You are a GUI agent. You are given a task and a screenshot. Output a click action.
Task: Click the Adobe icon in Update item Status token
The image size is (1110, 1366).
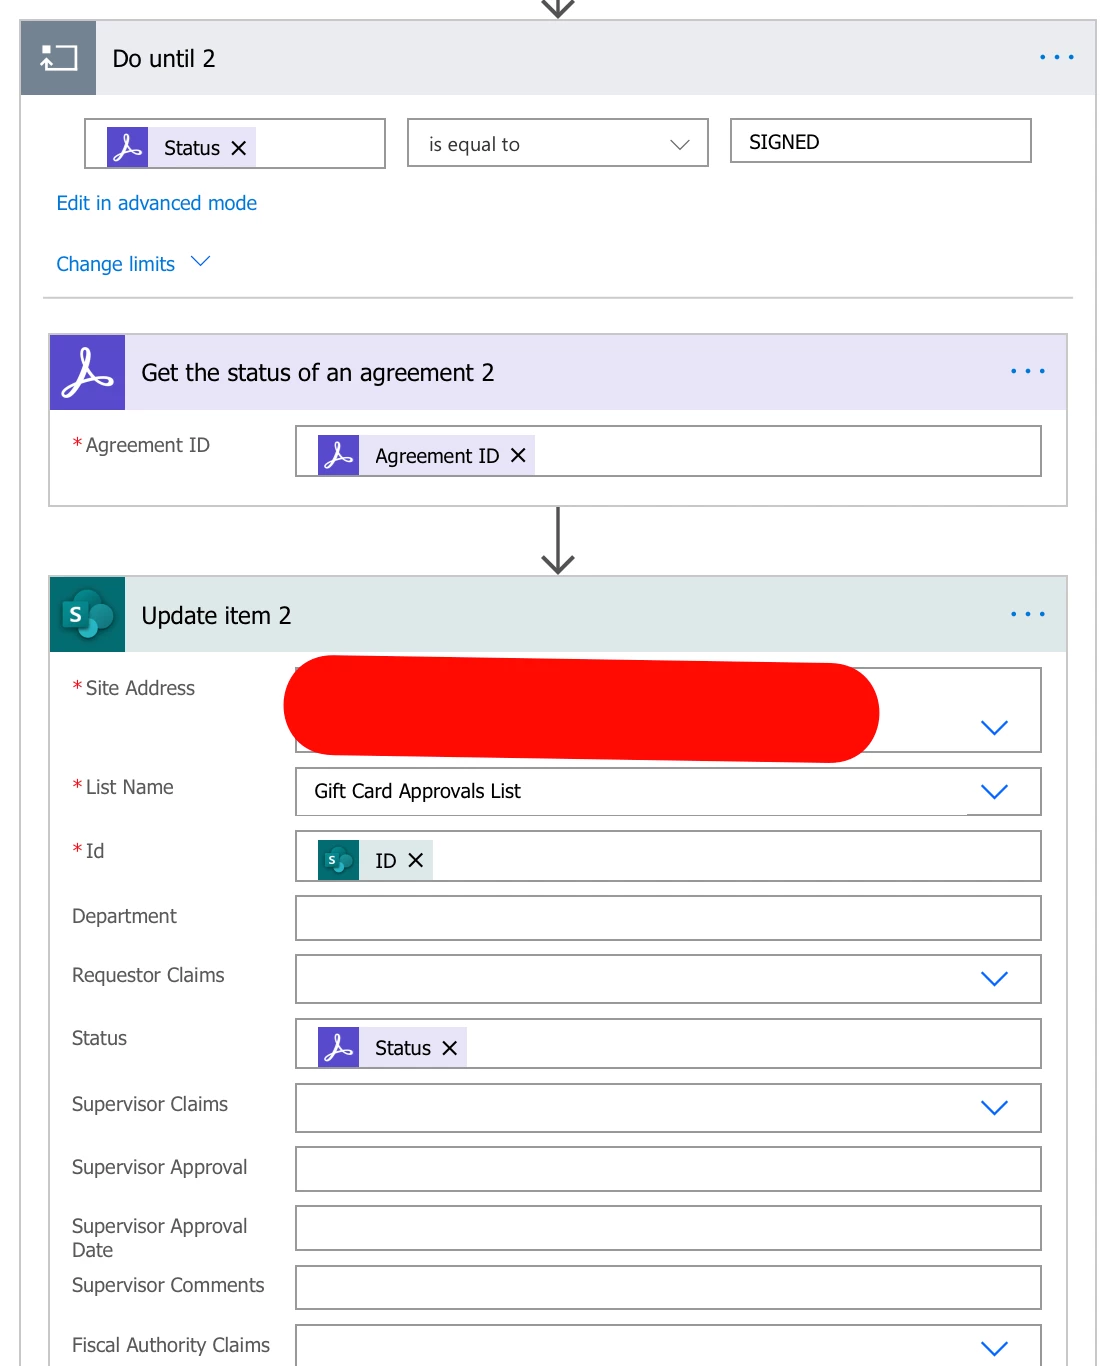pyautogui.click(x=338, y=1047)
